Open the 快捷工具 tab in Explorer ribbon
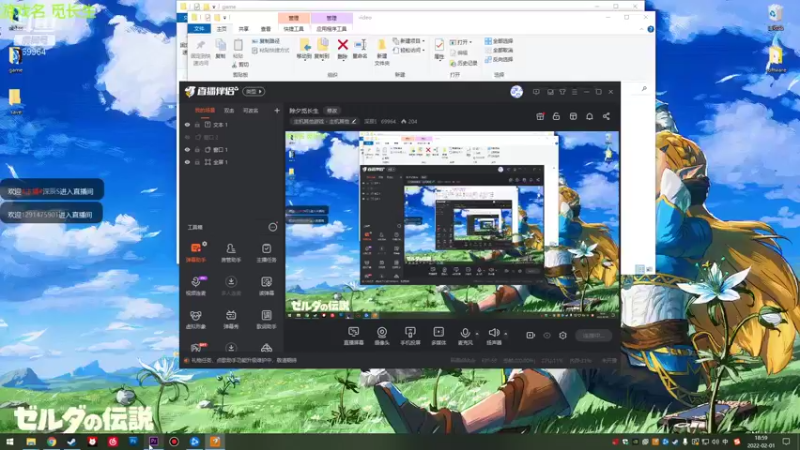The width and height of the screenshot is (800, 450). click(x=293, y=29)
